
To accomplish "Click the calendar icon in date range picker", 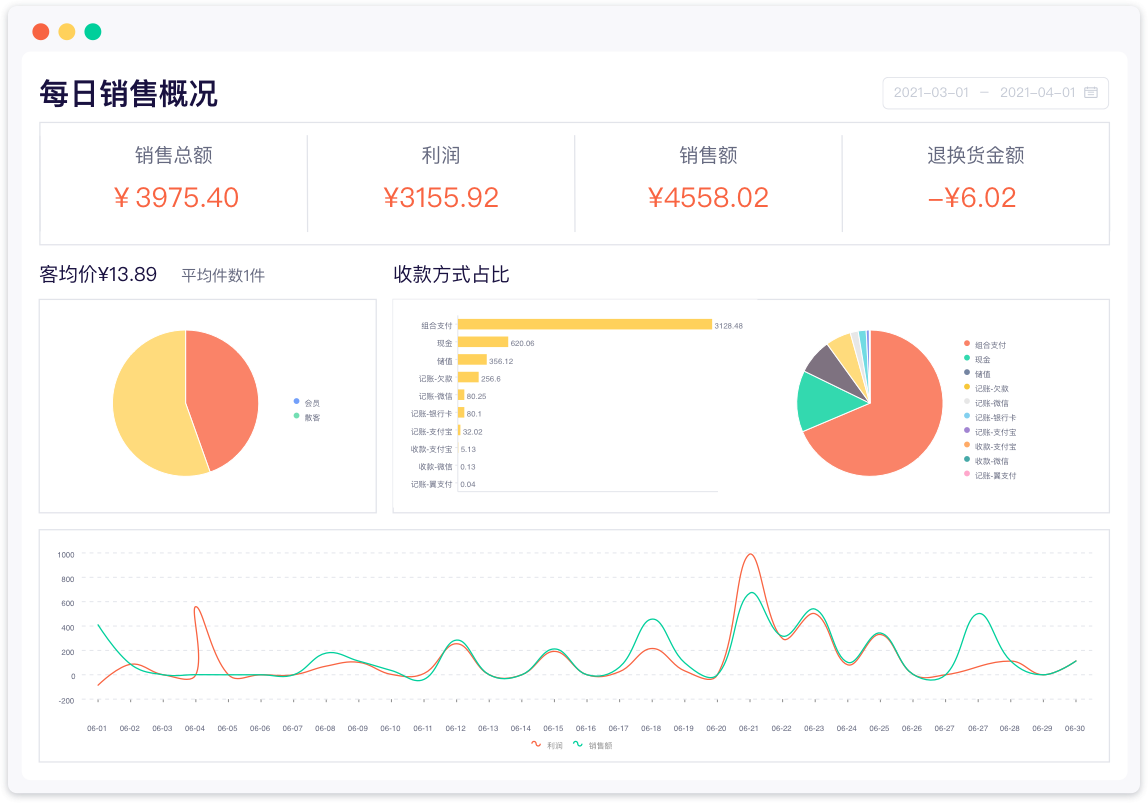I will click(x=1091, y=93).
